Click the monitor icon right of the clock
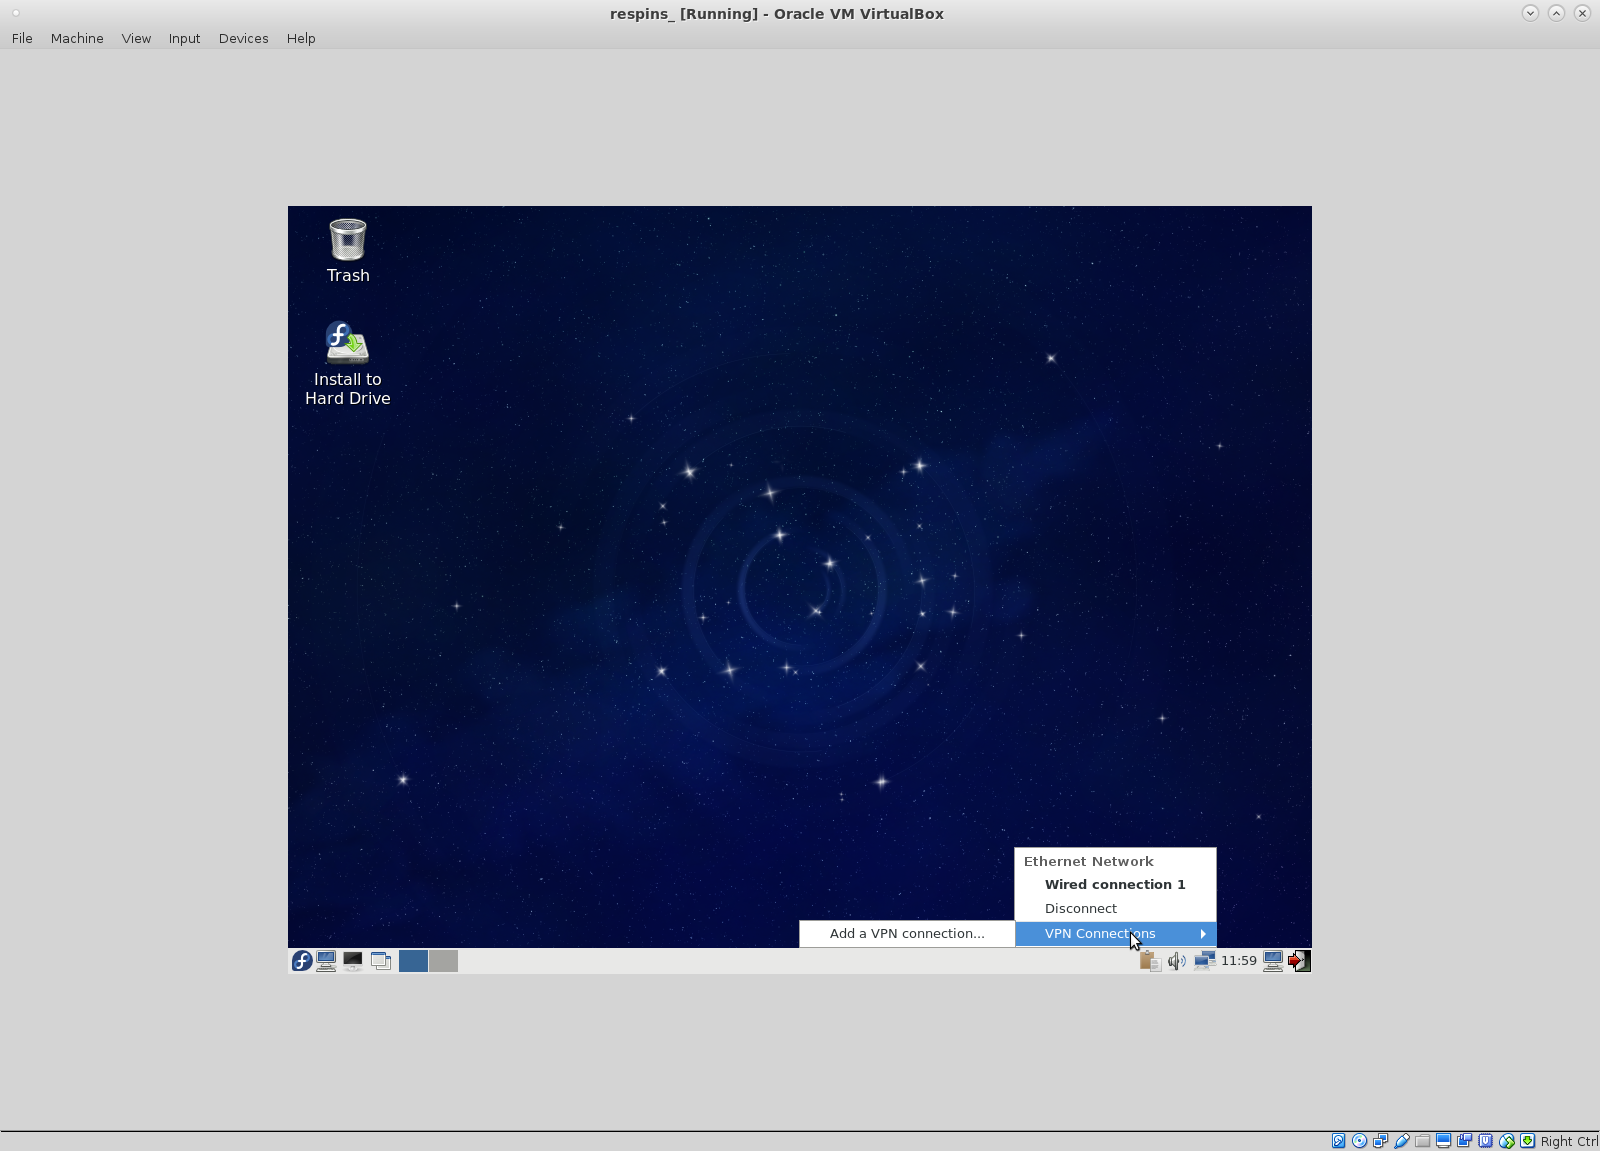1600x1152 pixels. point(1273,961)
